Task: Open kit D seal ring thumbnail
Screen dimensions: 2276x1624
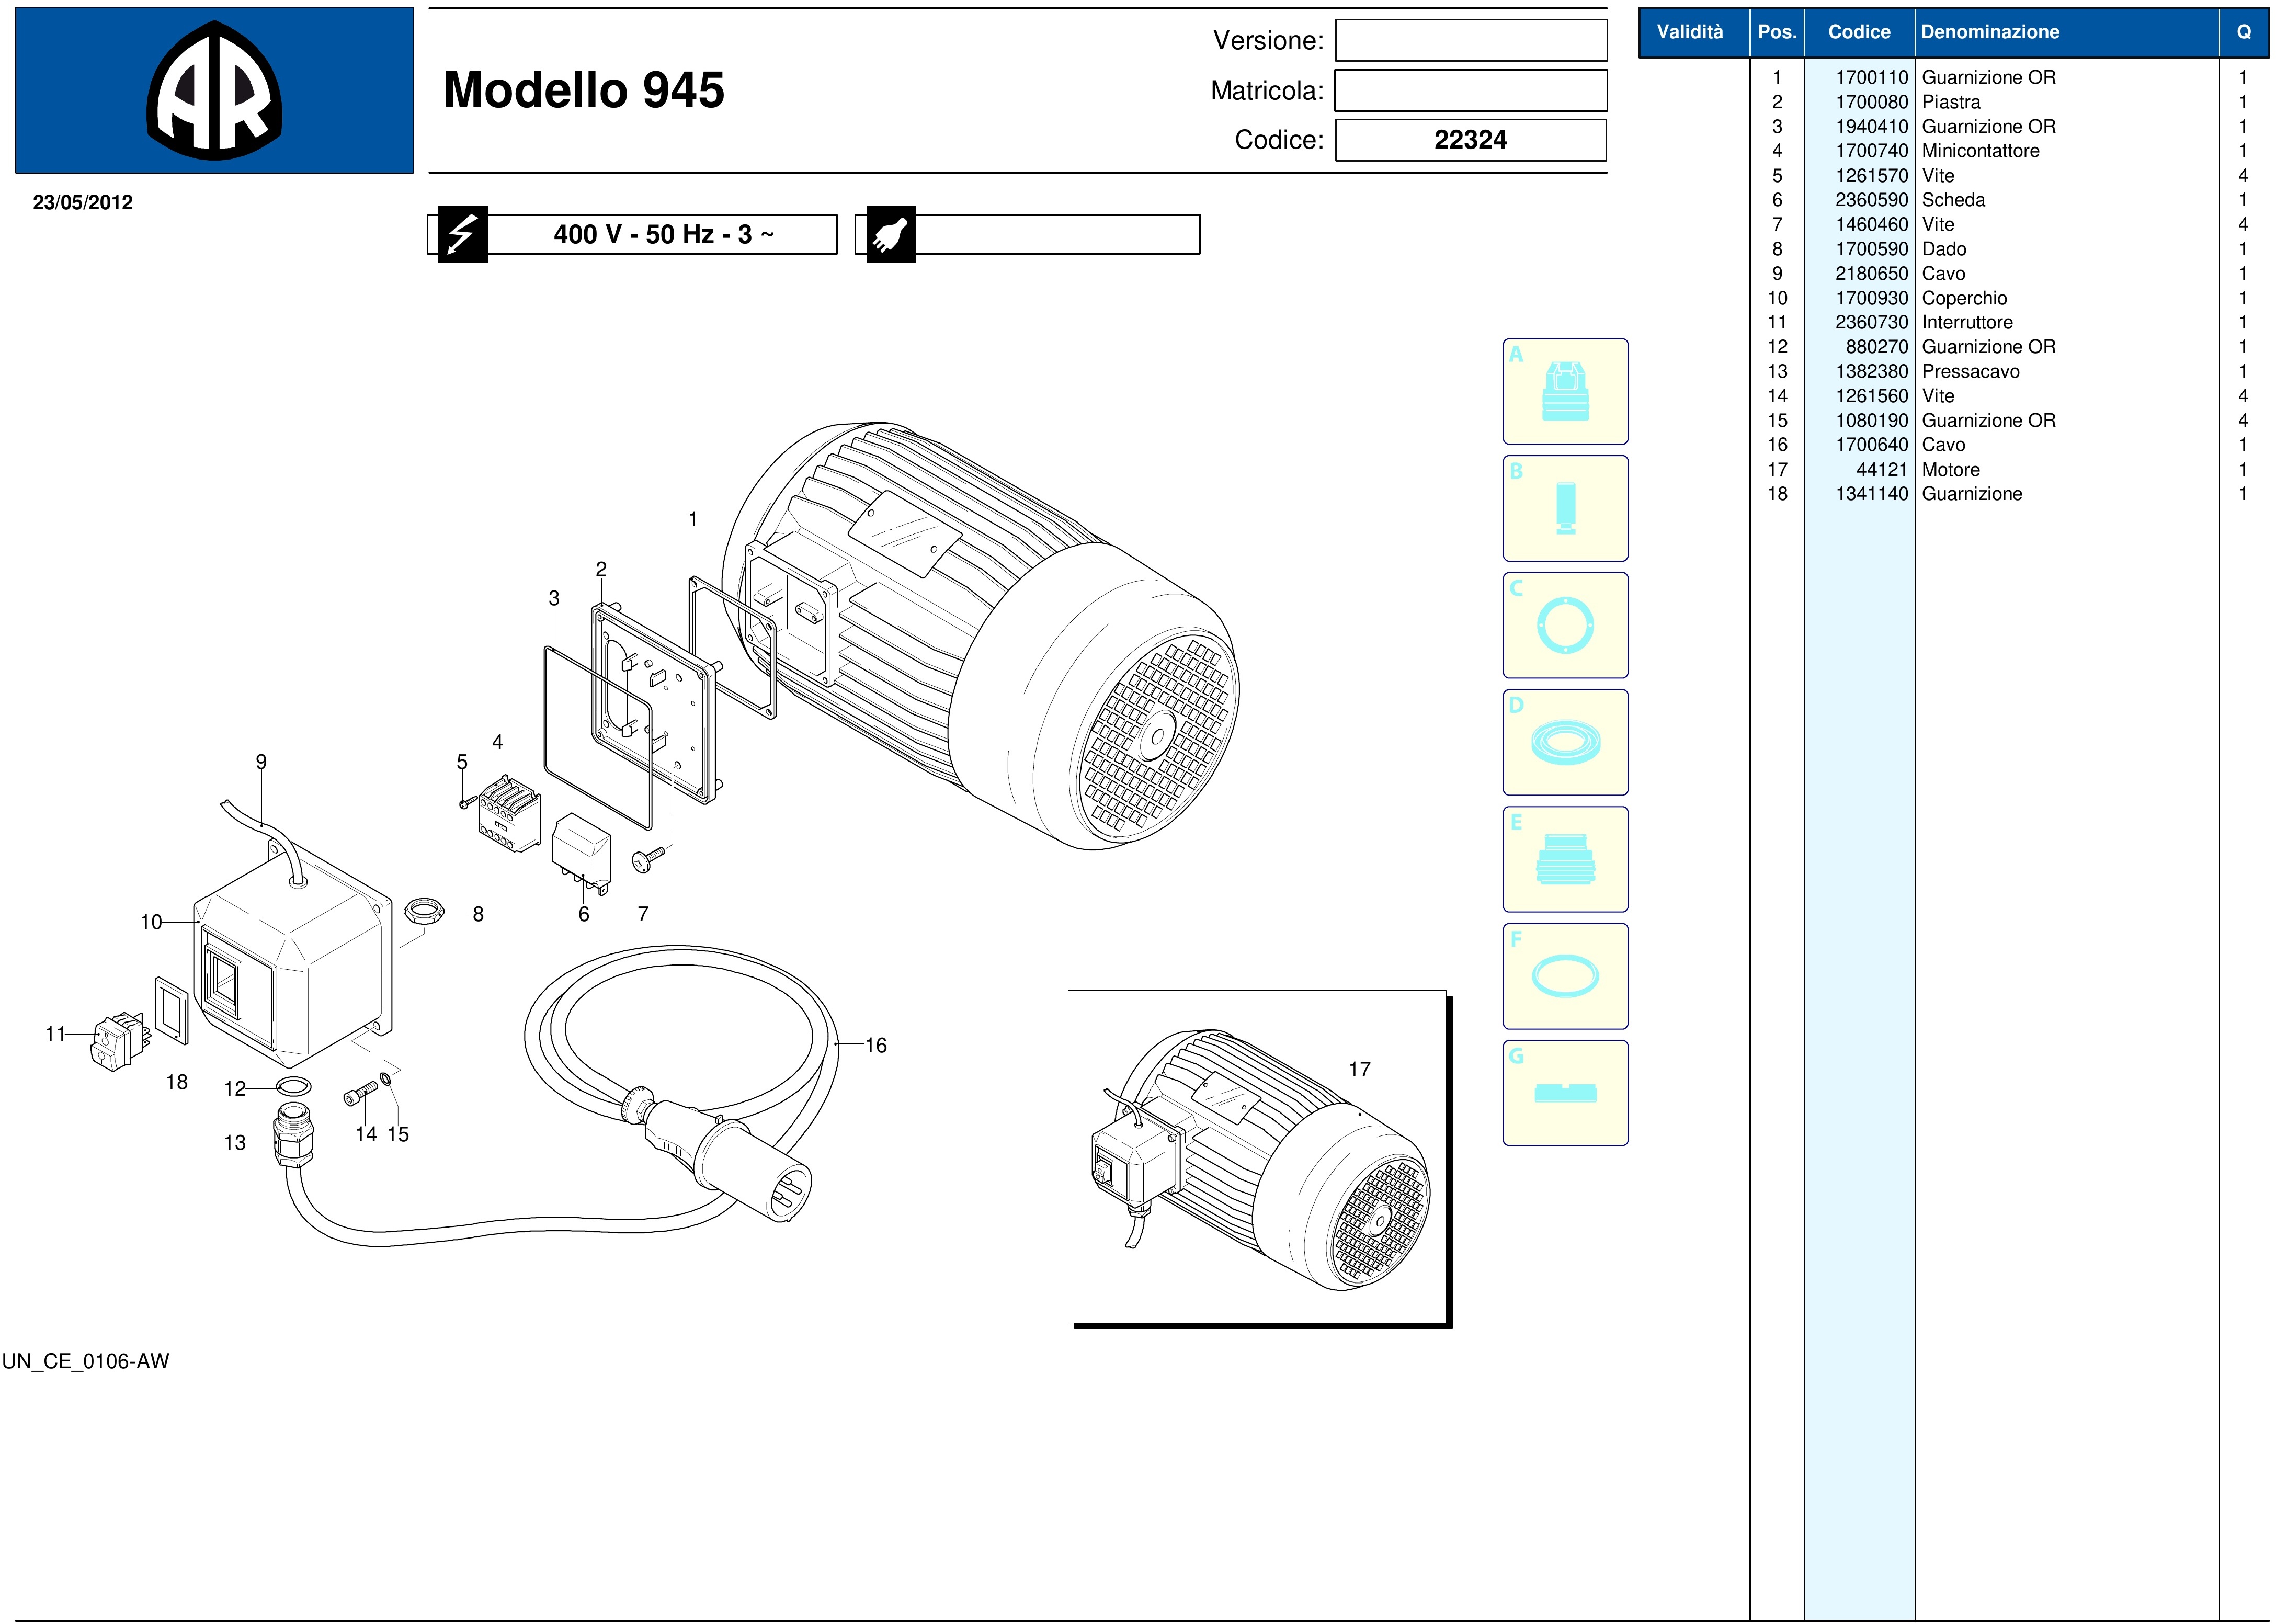Action: pyautogui.click(x=1565, y=742)
